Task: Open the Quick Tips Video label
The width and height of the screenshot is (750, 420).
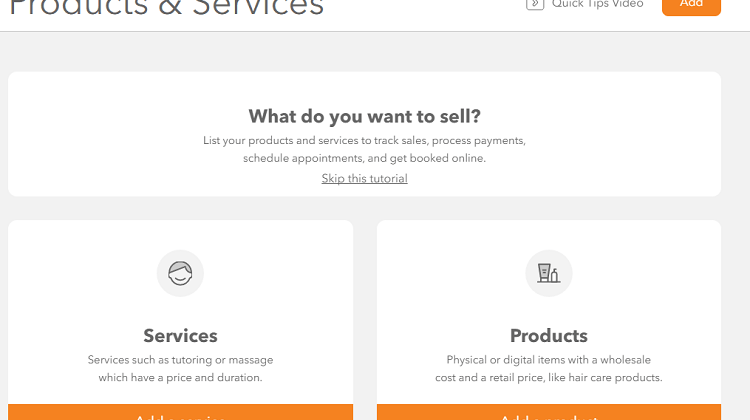Action: (x=597, y=4)
